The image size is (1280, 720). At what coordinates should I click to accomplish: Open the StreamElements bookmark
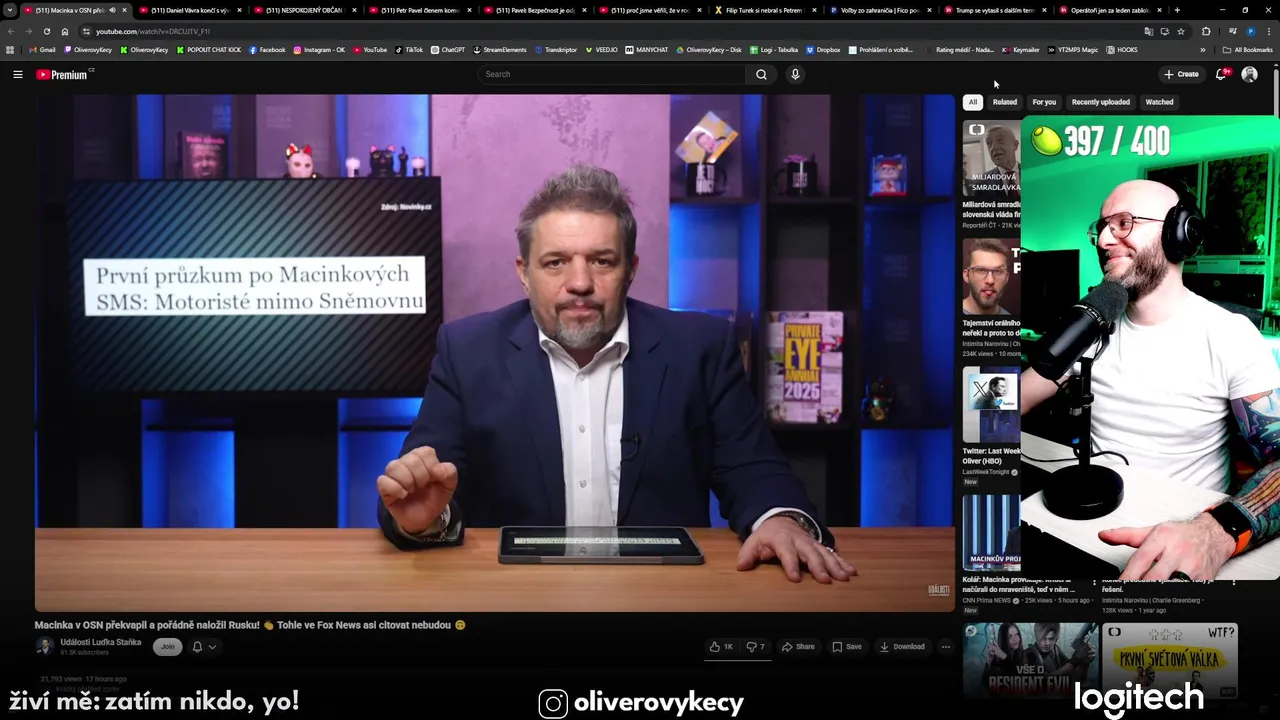tap(500, 50)
